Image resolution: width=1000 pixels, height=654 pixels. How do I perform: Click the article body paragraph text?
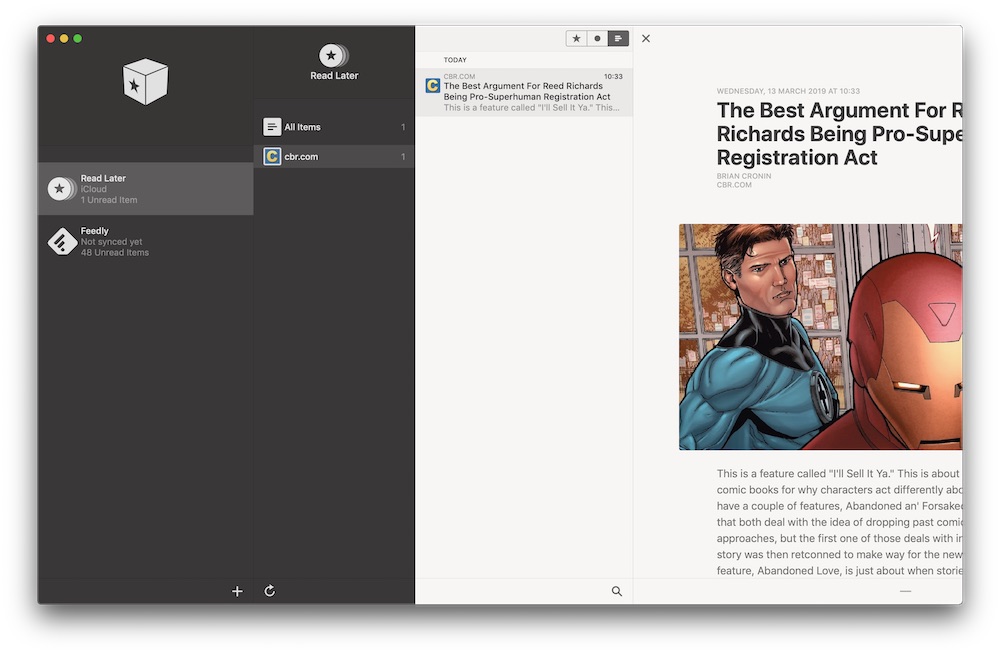839,522
